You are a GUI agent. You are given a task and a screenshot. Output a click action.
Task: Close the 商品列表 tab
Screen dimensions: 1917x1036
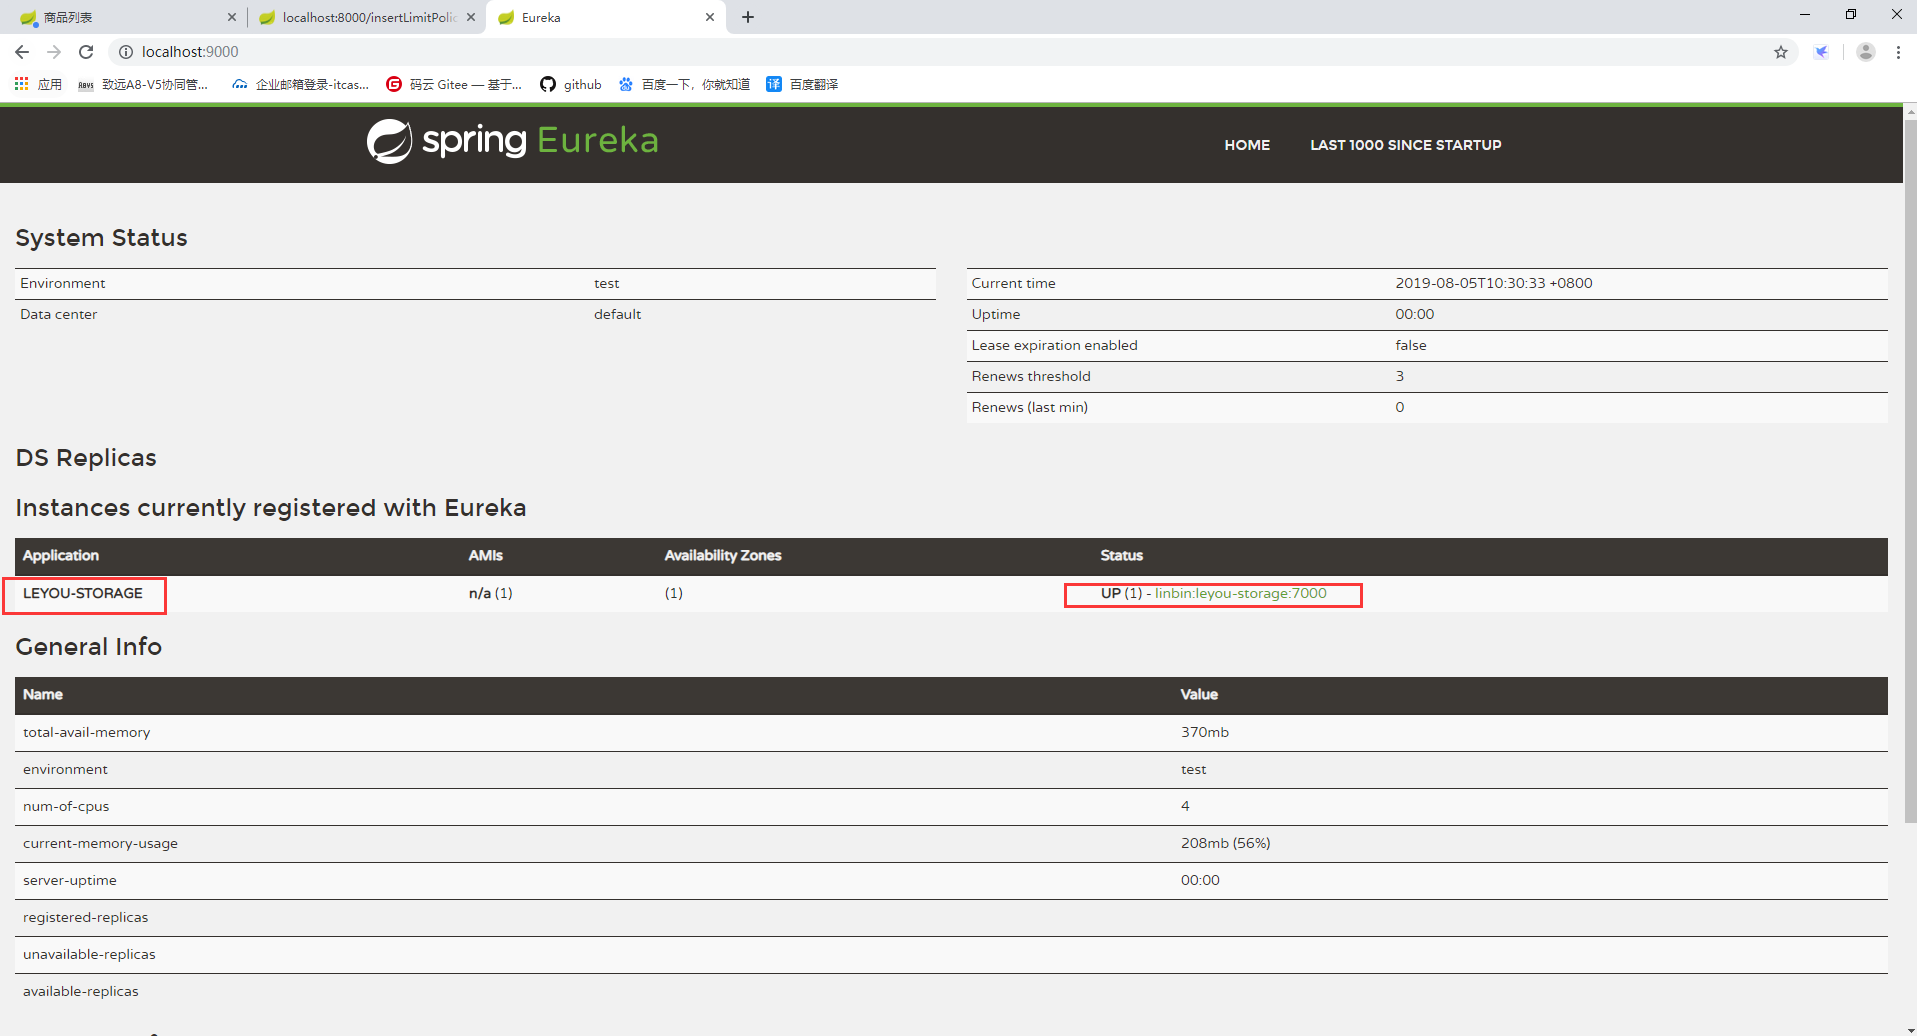point(232,18)
